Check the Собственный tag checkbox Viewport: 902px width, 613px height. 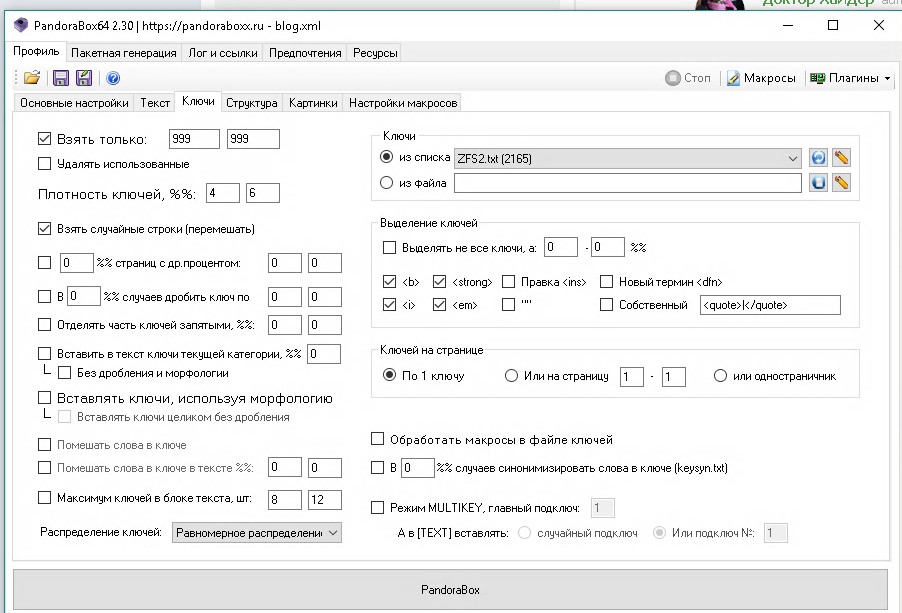point(606,304)
